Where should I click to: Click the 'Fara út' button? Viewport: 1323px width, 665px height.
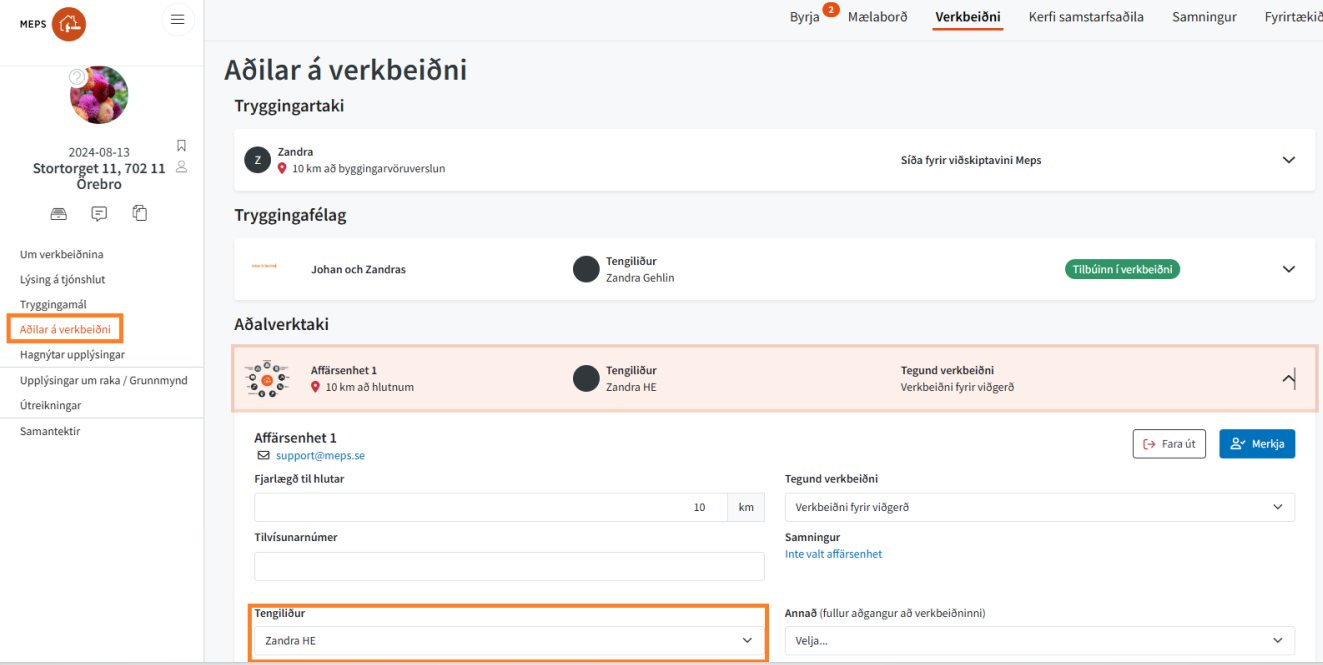[1170, 444]
